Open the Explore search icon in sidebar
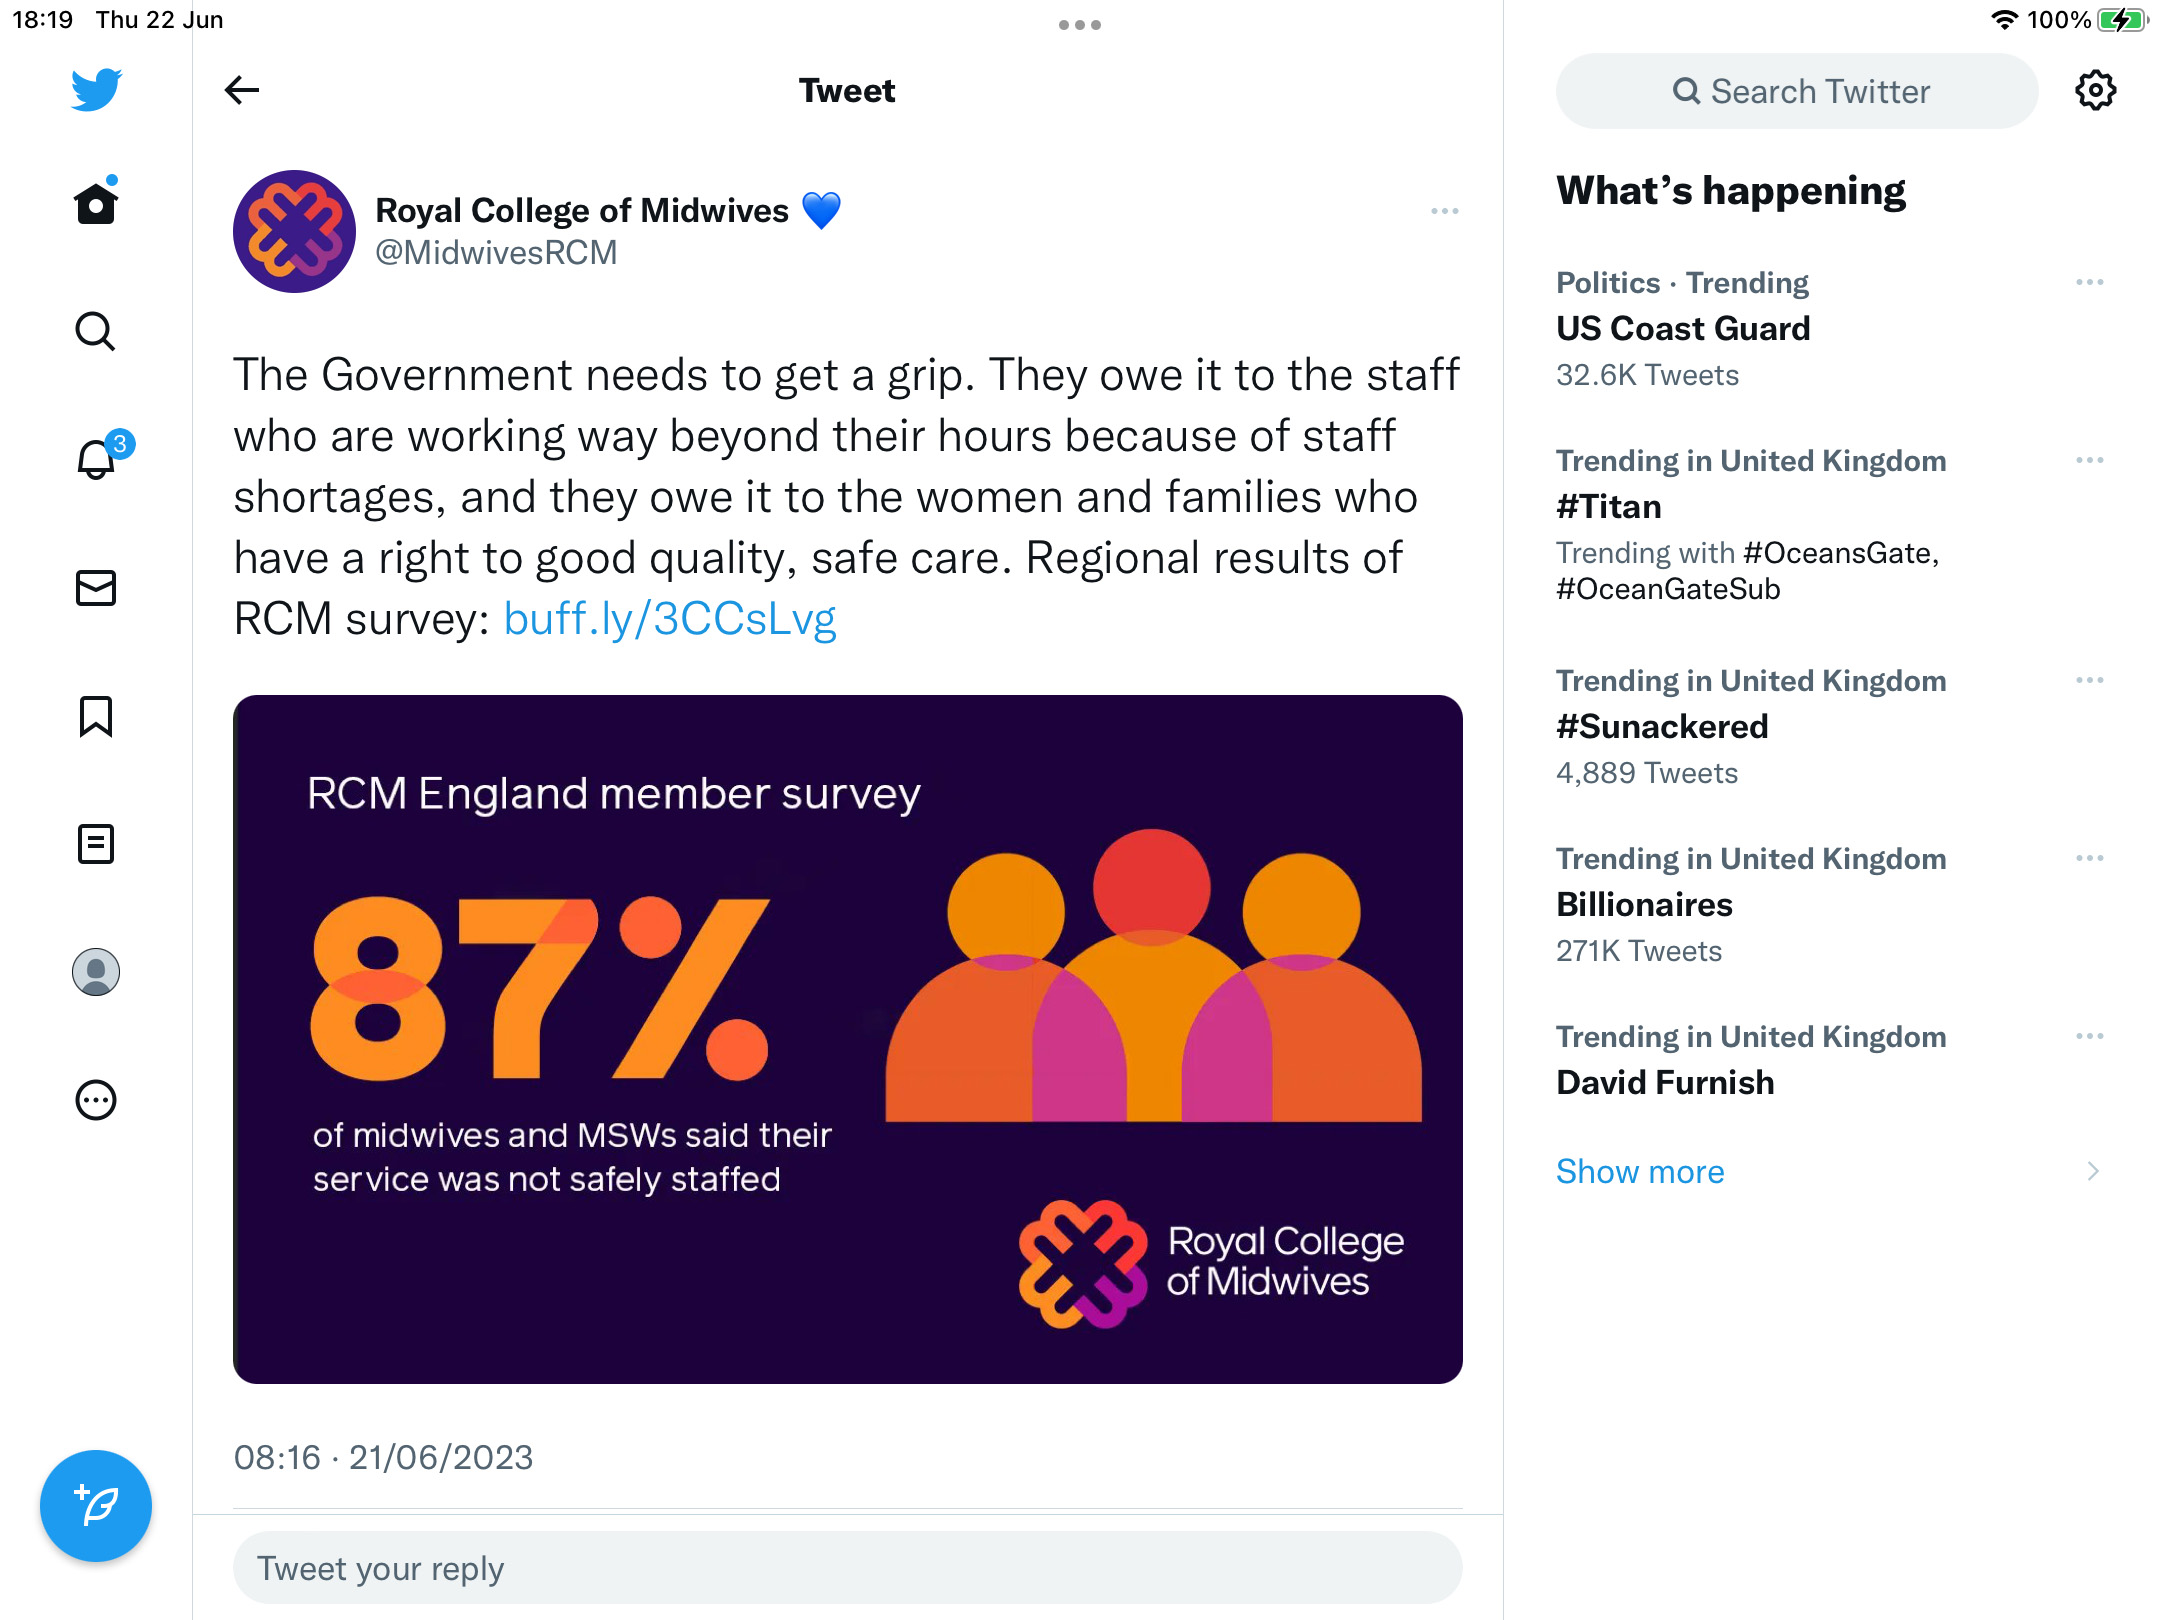This screenshot has width=2160, height=1620. pos(96,331)
